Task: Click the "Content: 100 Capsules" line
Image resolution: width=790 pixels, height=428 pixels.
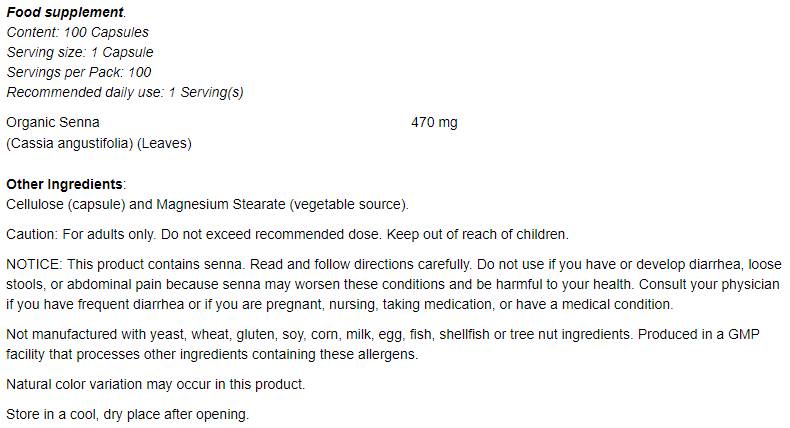Action: (77, 32)
